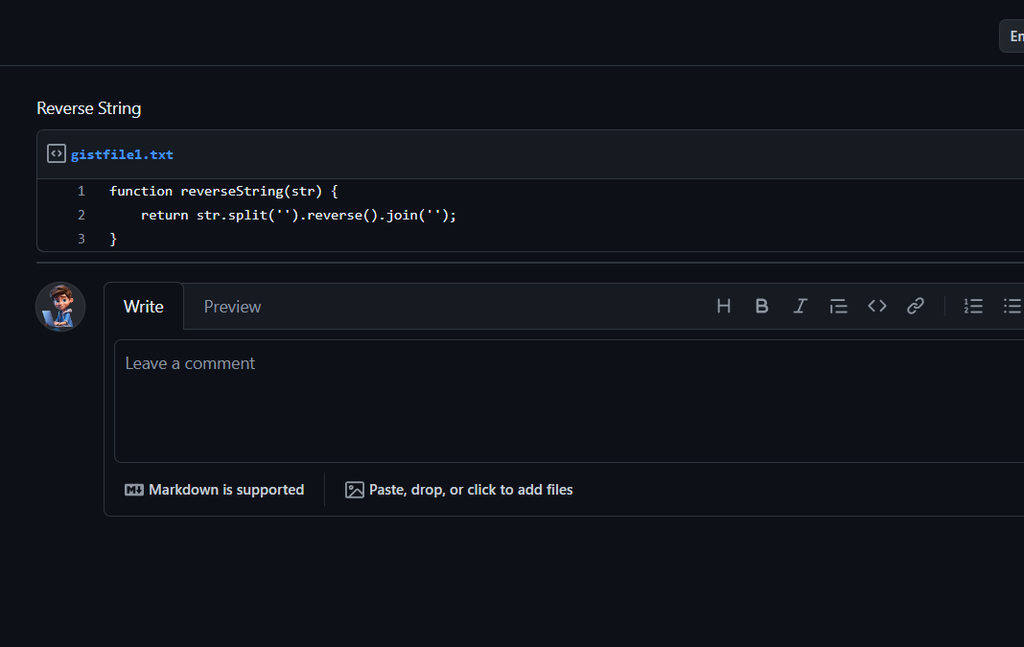Insert a heading with the H icon
The width and height of the screenshot is (1024, 647).
coord(723,306)
